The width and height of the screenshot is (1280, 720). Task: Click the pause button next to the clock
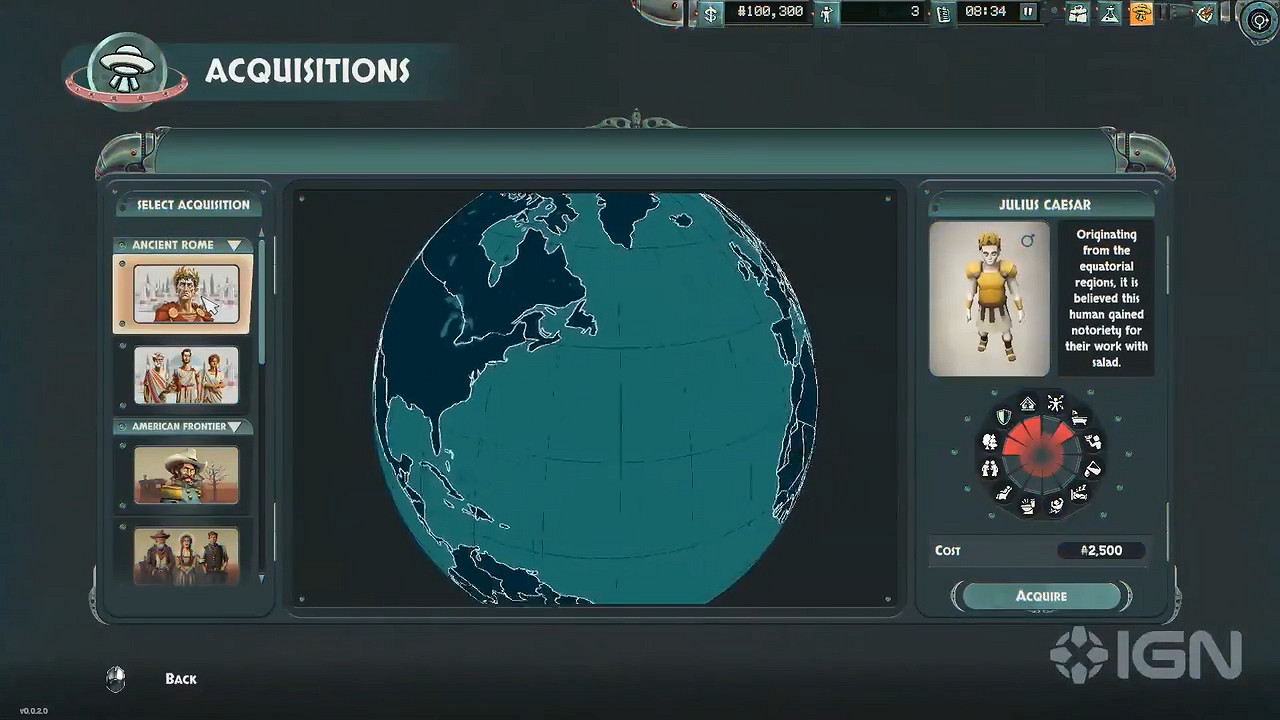coord(1028,12)
